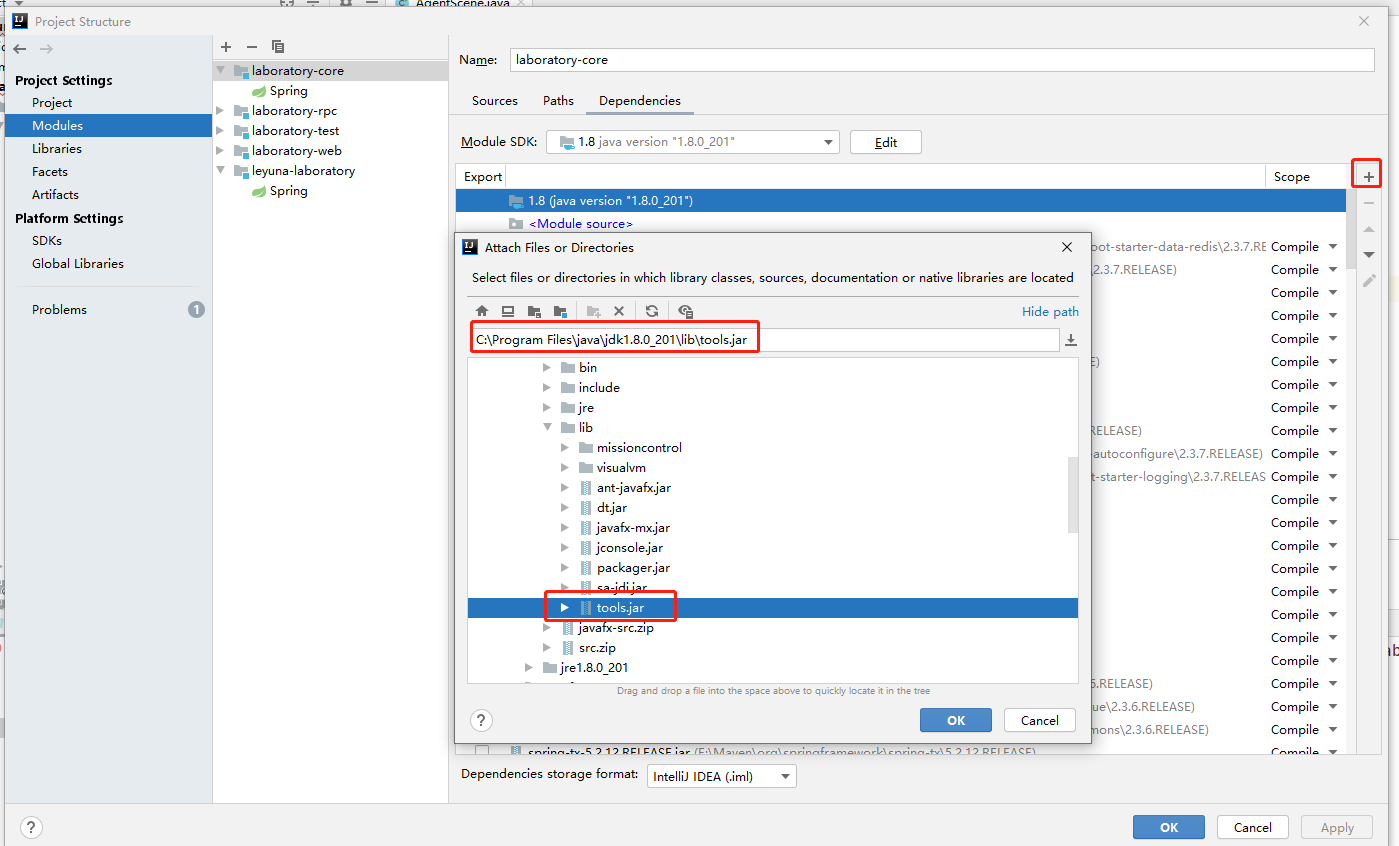Switch to Sources tab
This screenshot has width=1399, height=846.
[x=495, y=101]
